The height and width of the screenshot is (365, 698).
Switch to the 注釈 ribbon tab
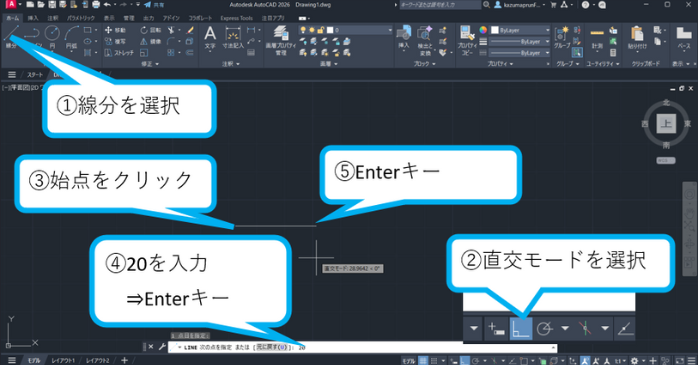53,18
